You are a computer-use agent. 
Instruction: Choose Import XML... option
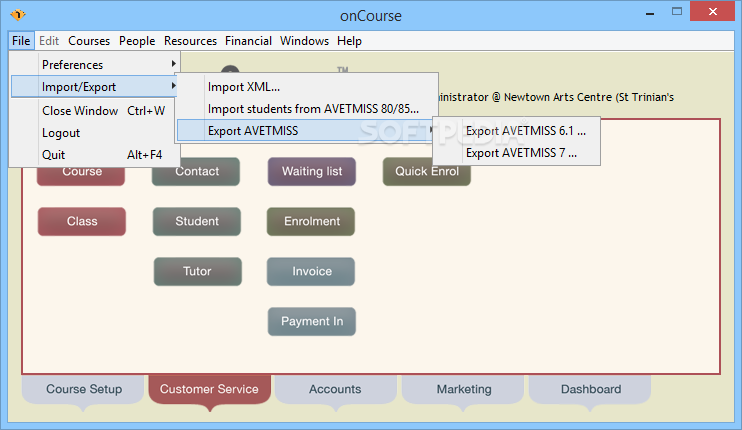point(307,87)
